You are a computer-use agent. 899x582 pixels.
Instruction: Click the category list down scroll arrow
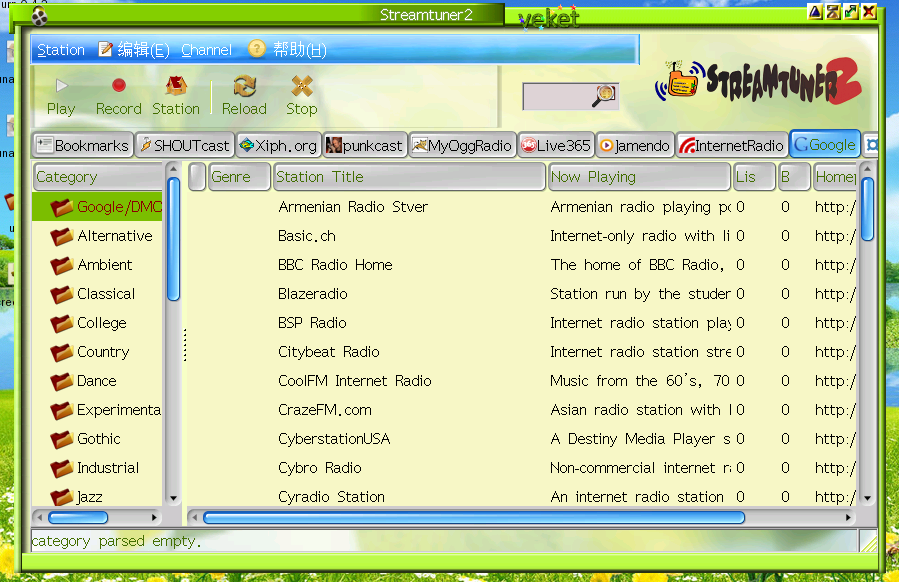(173, 498)
